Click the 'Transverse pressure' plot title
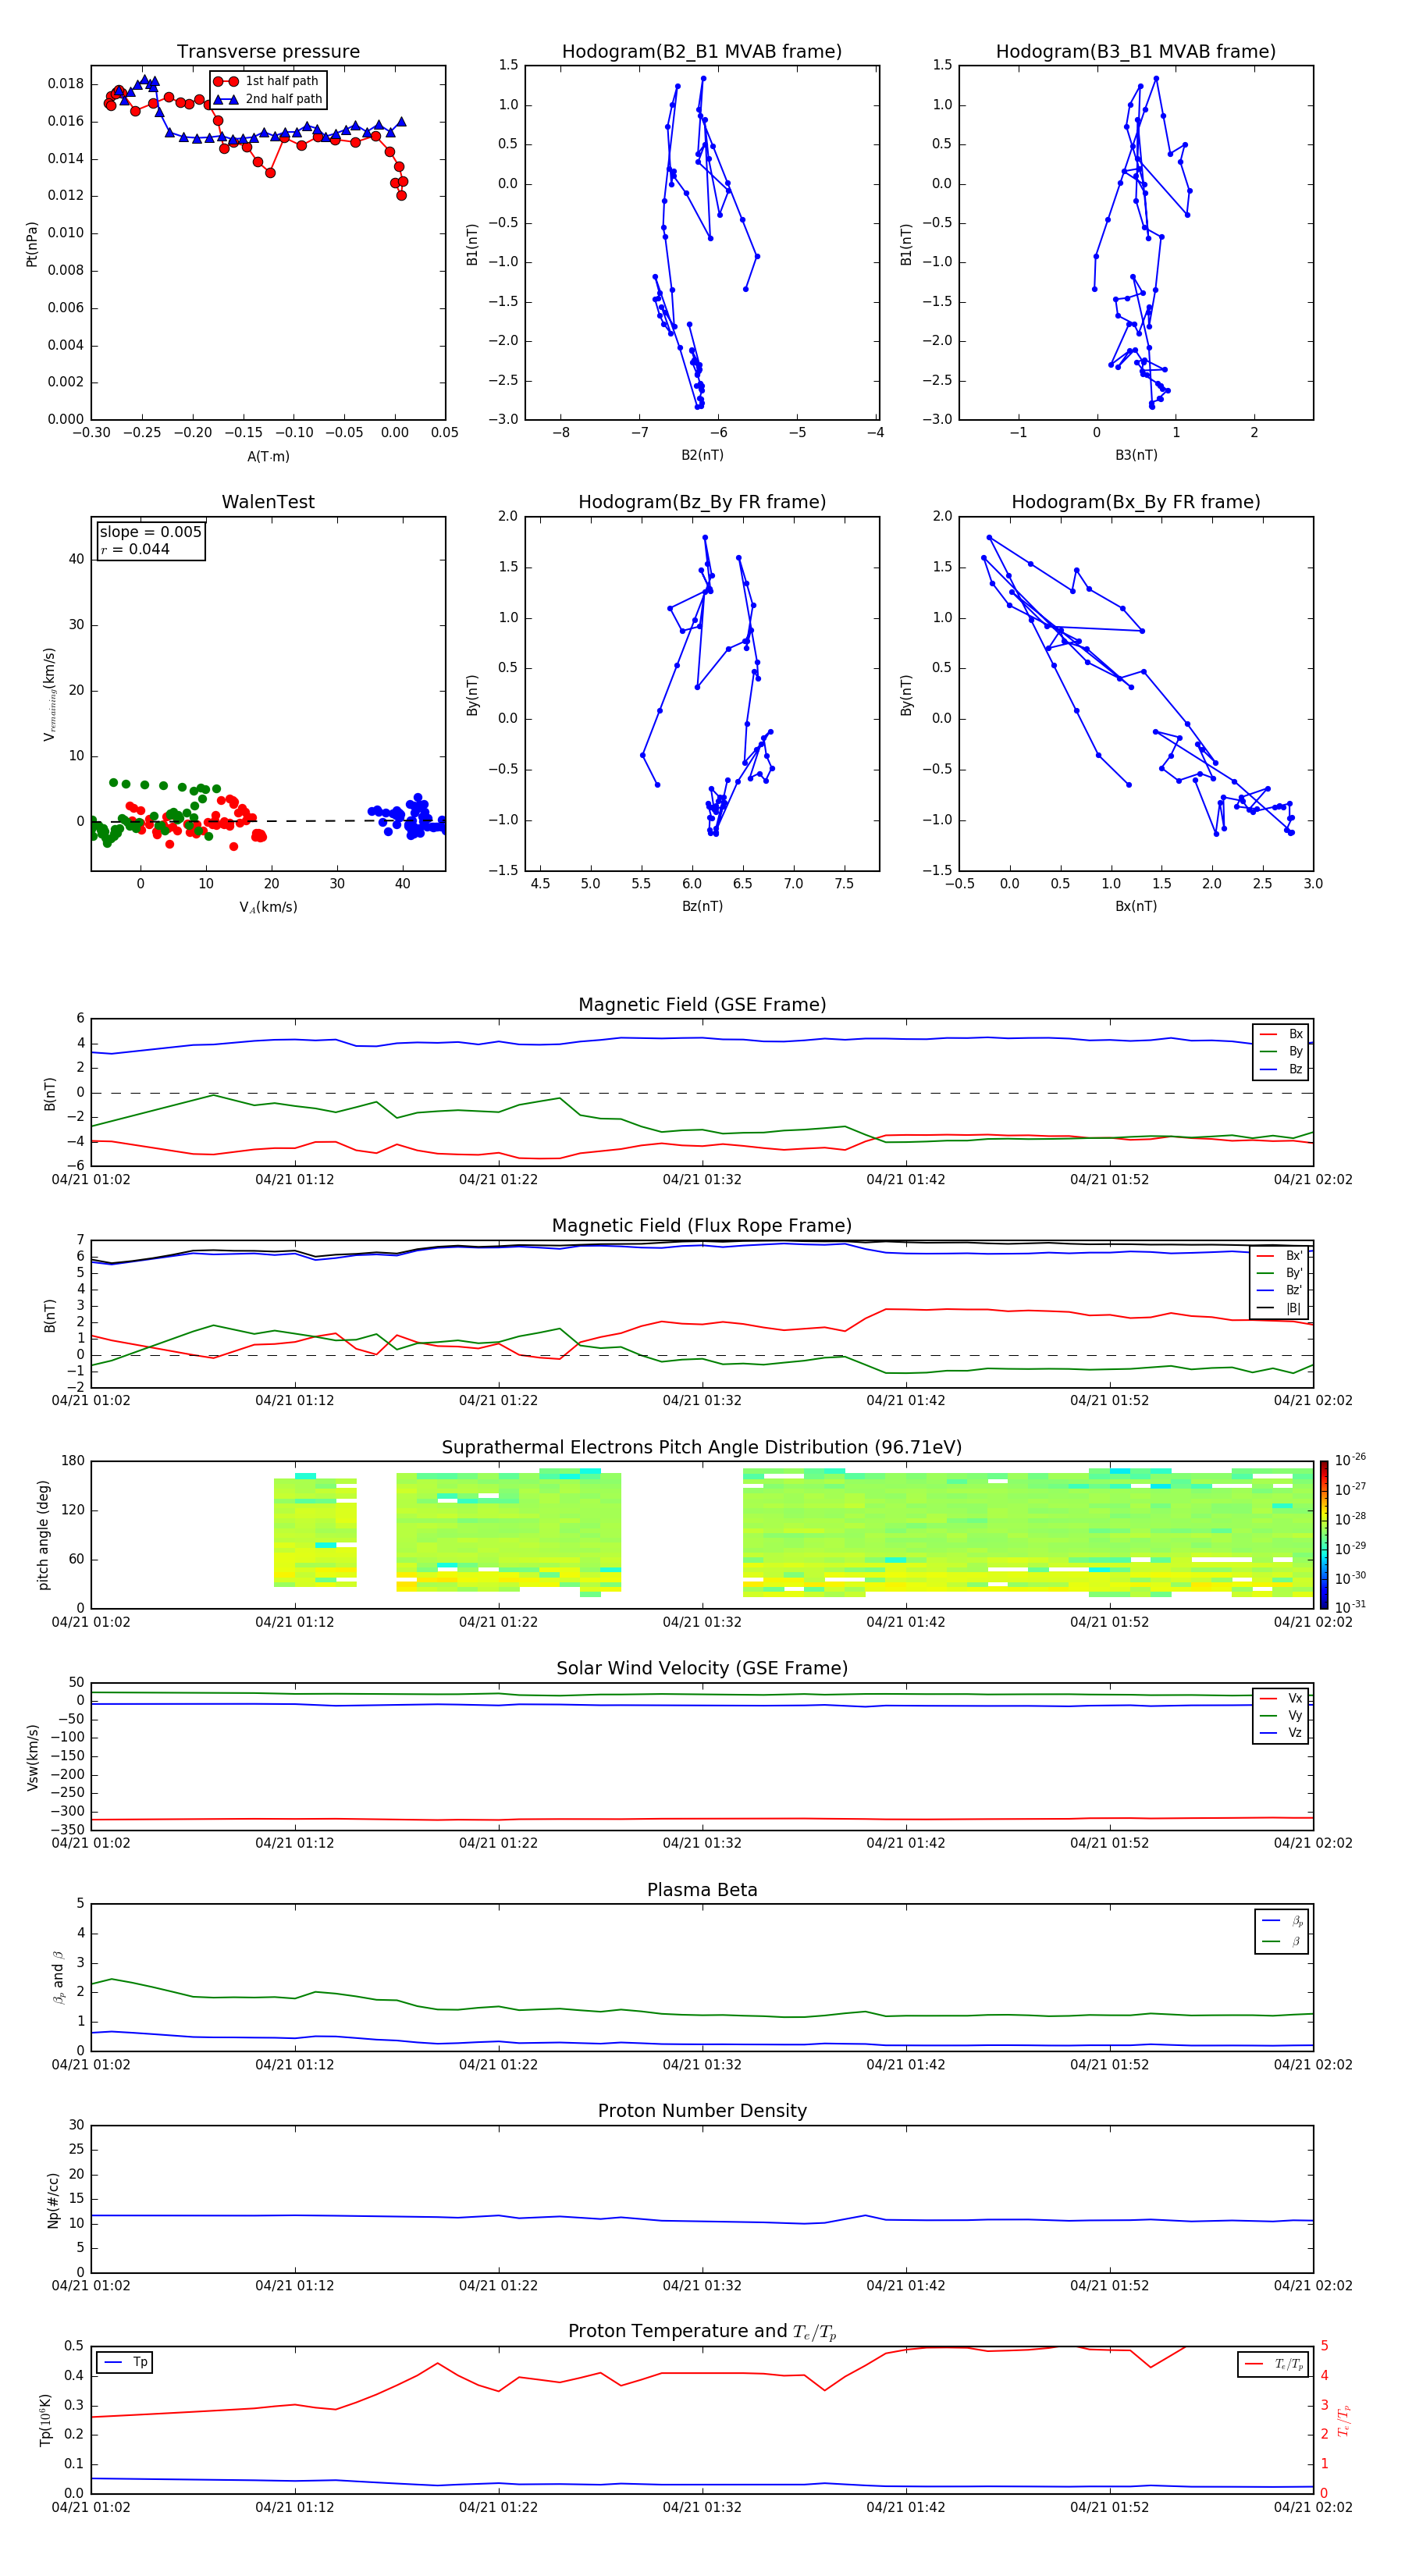Image resolution: width=1405 pixels, height=2576 pixels. coord(268,52)
